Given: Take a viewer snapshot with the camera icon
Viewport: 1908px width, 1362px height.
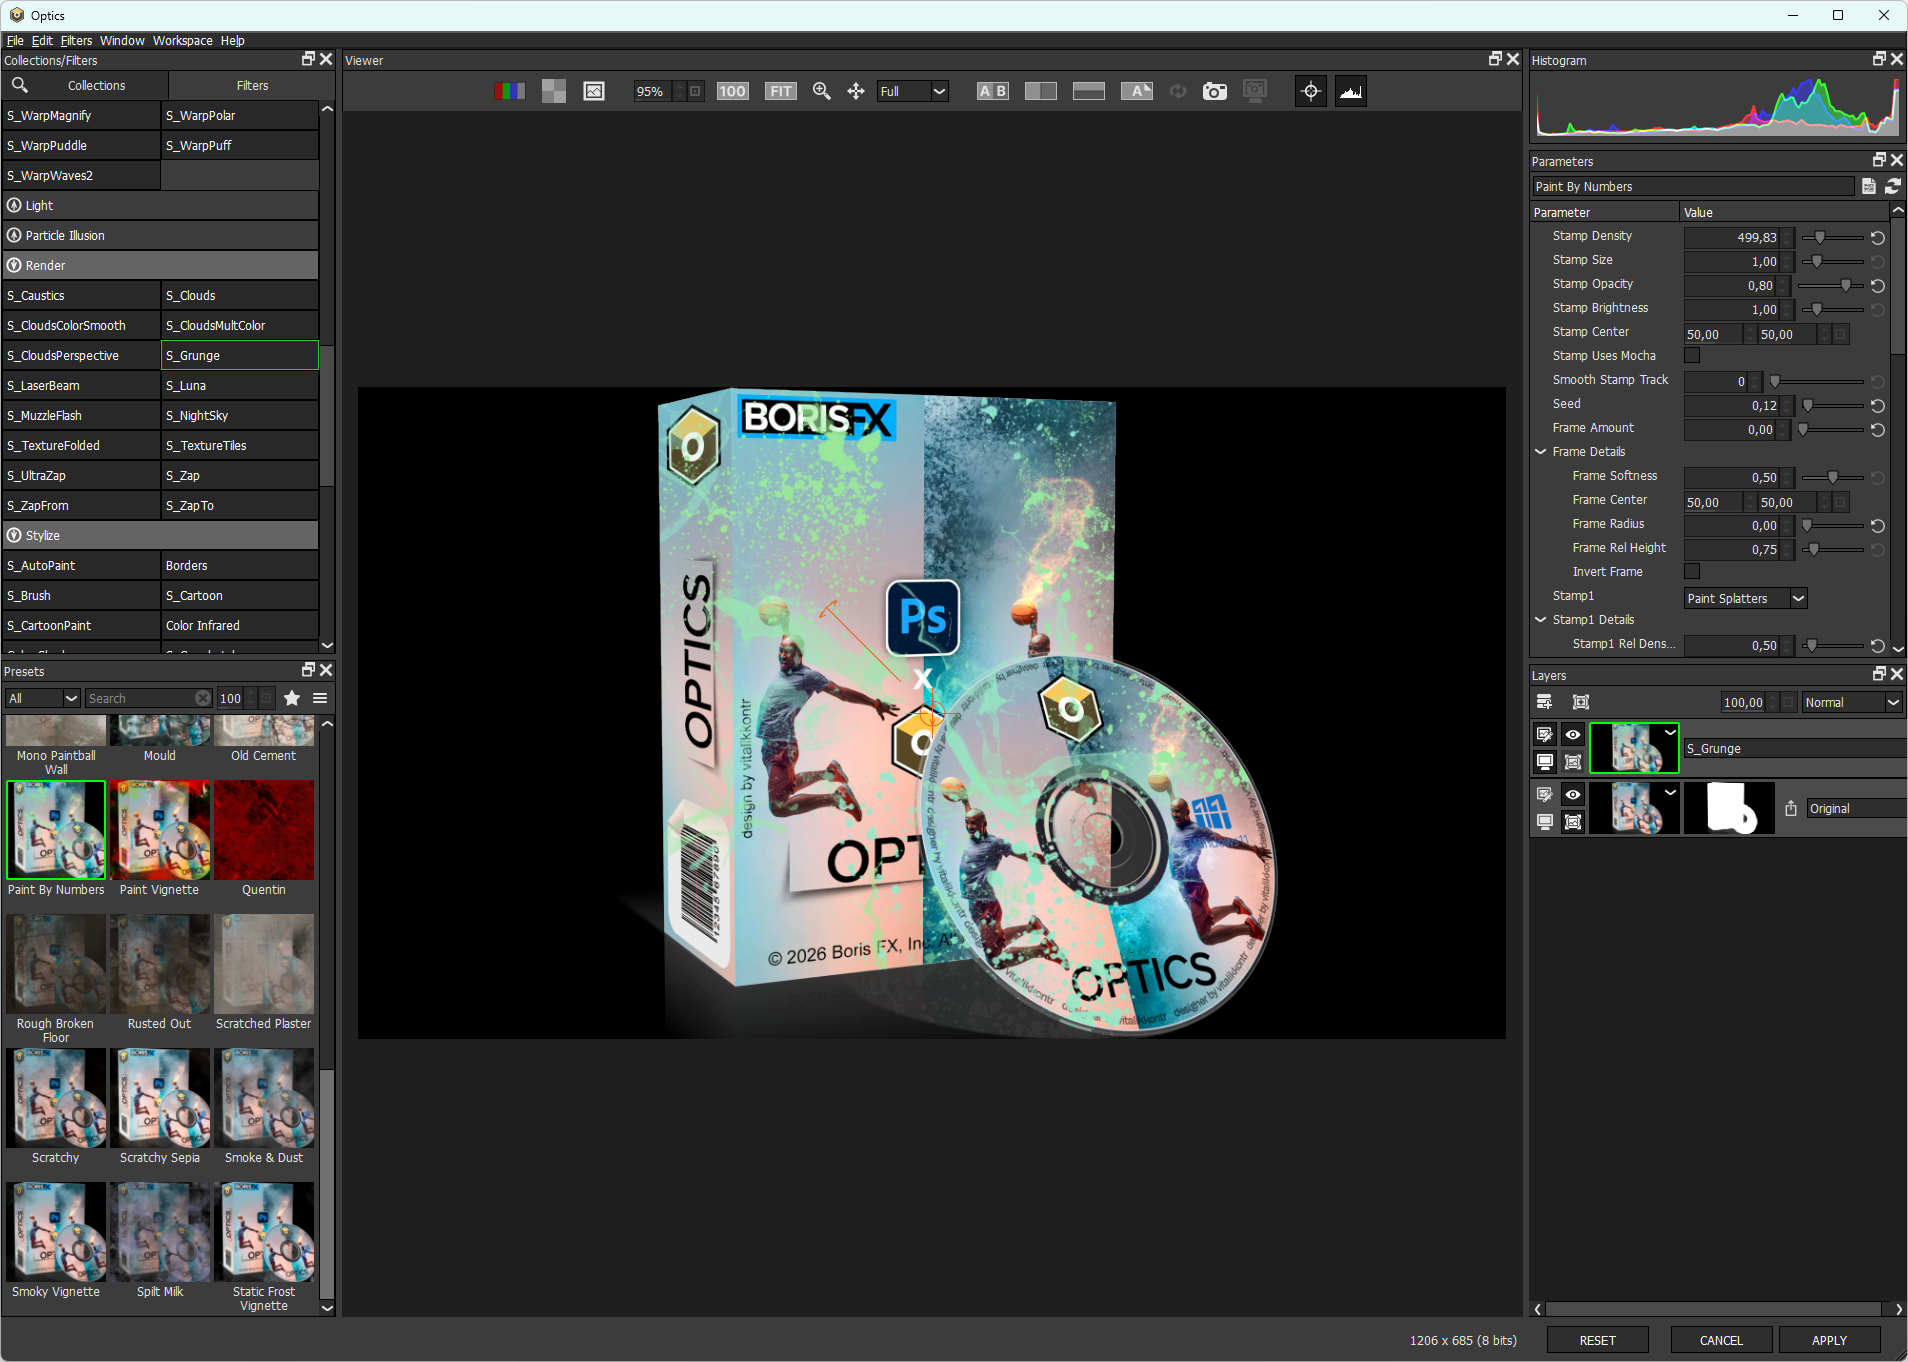Looking at the screenshot, I should pyautogui.click(x=1215, y=91).
